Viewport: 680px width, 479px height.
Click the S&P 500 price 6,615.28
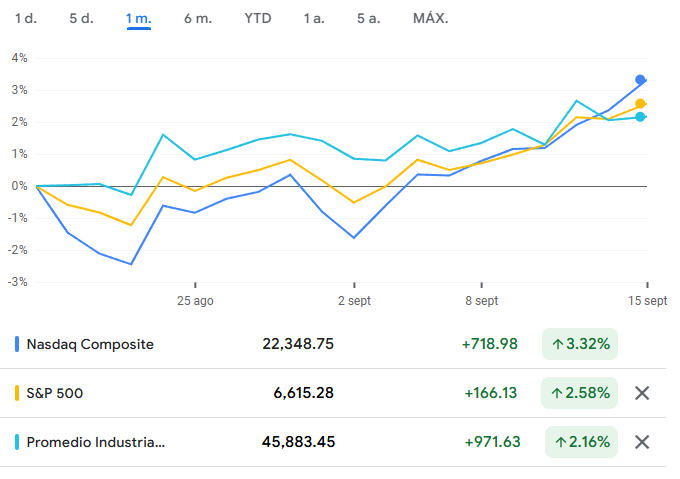pos(304,393)
